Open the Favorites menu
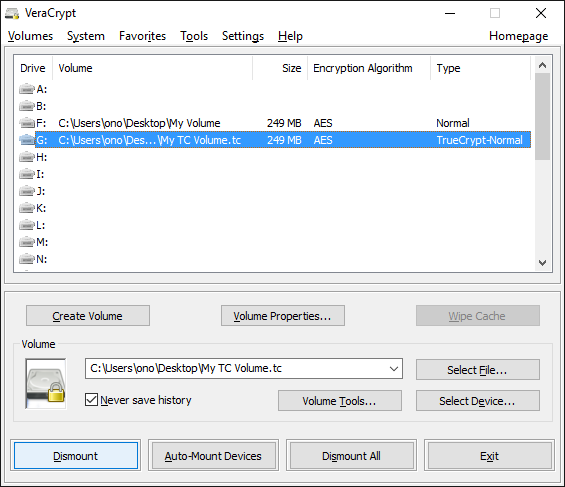 pyautogui.click(x=142, y=36)
